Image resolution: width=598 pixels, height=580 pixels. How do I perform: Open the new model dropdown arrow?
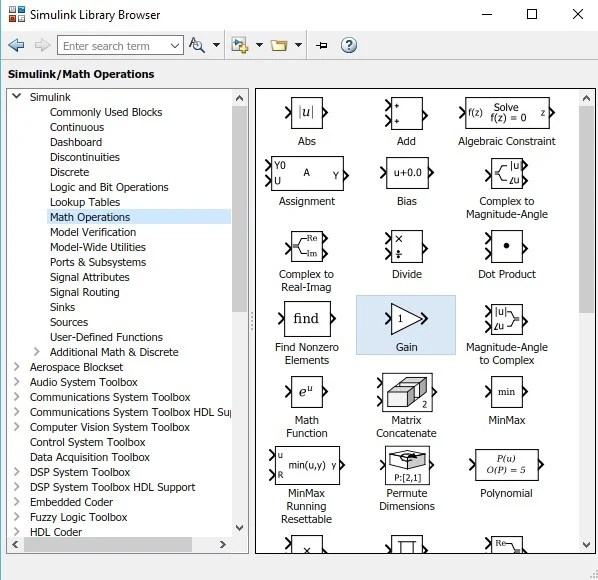tap(259, 45)
